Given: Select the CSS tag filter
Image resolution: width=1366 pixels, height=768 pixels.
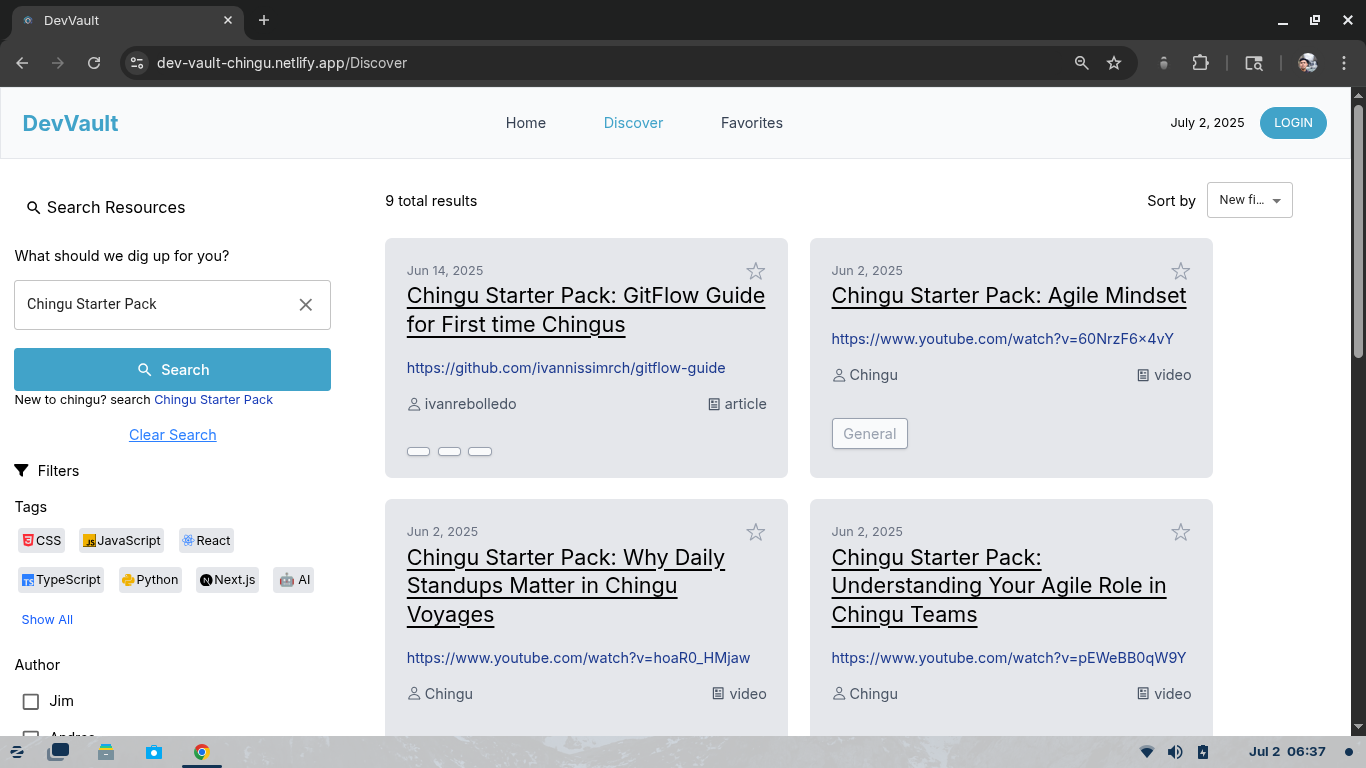Looking at the screenshot, I should [42, 541].
